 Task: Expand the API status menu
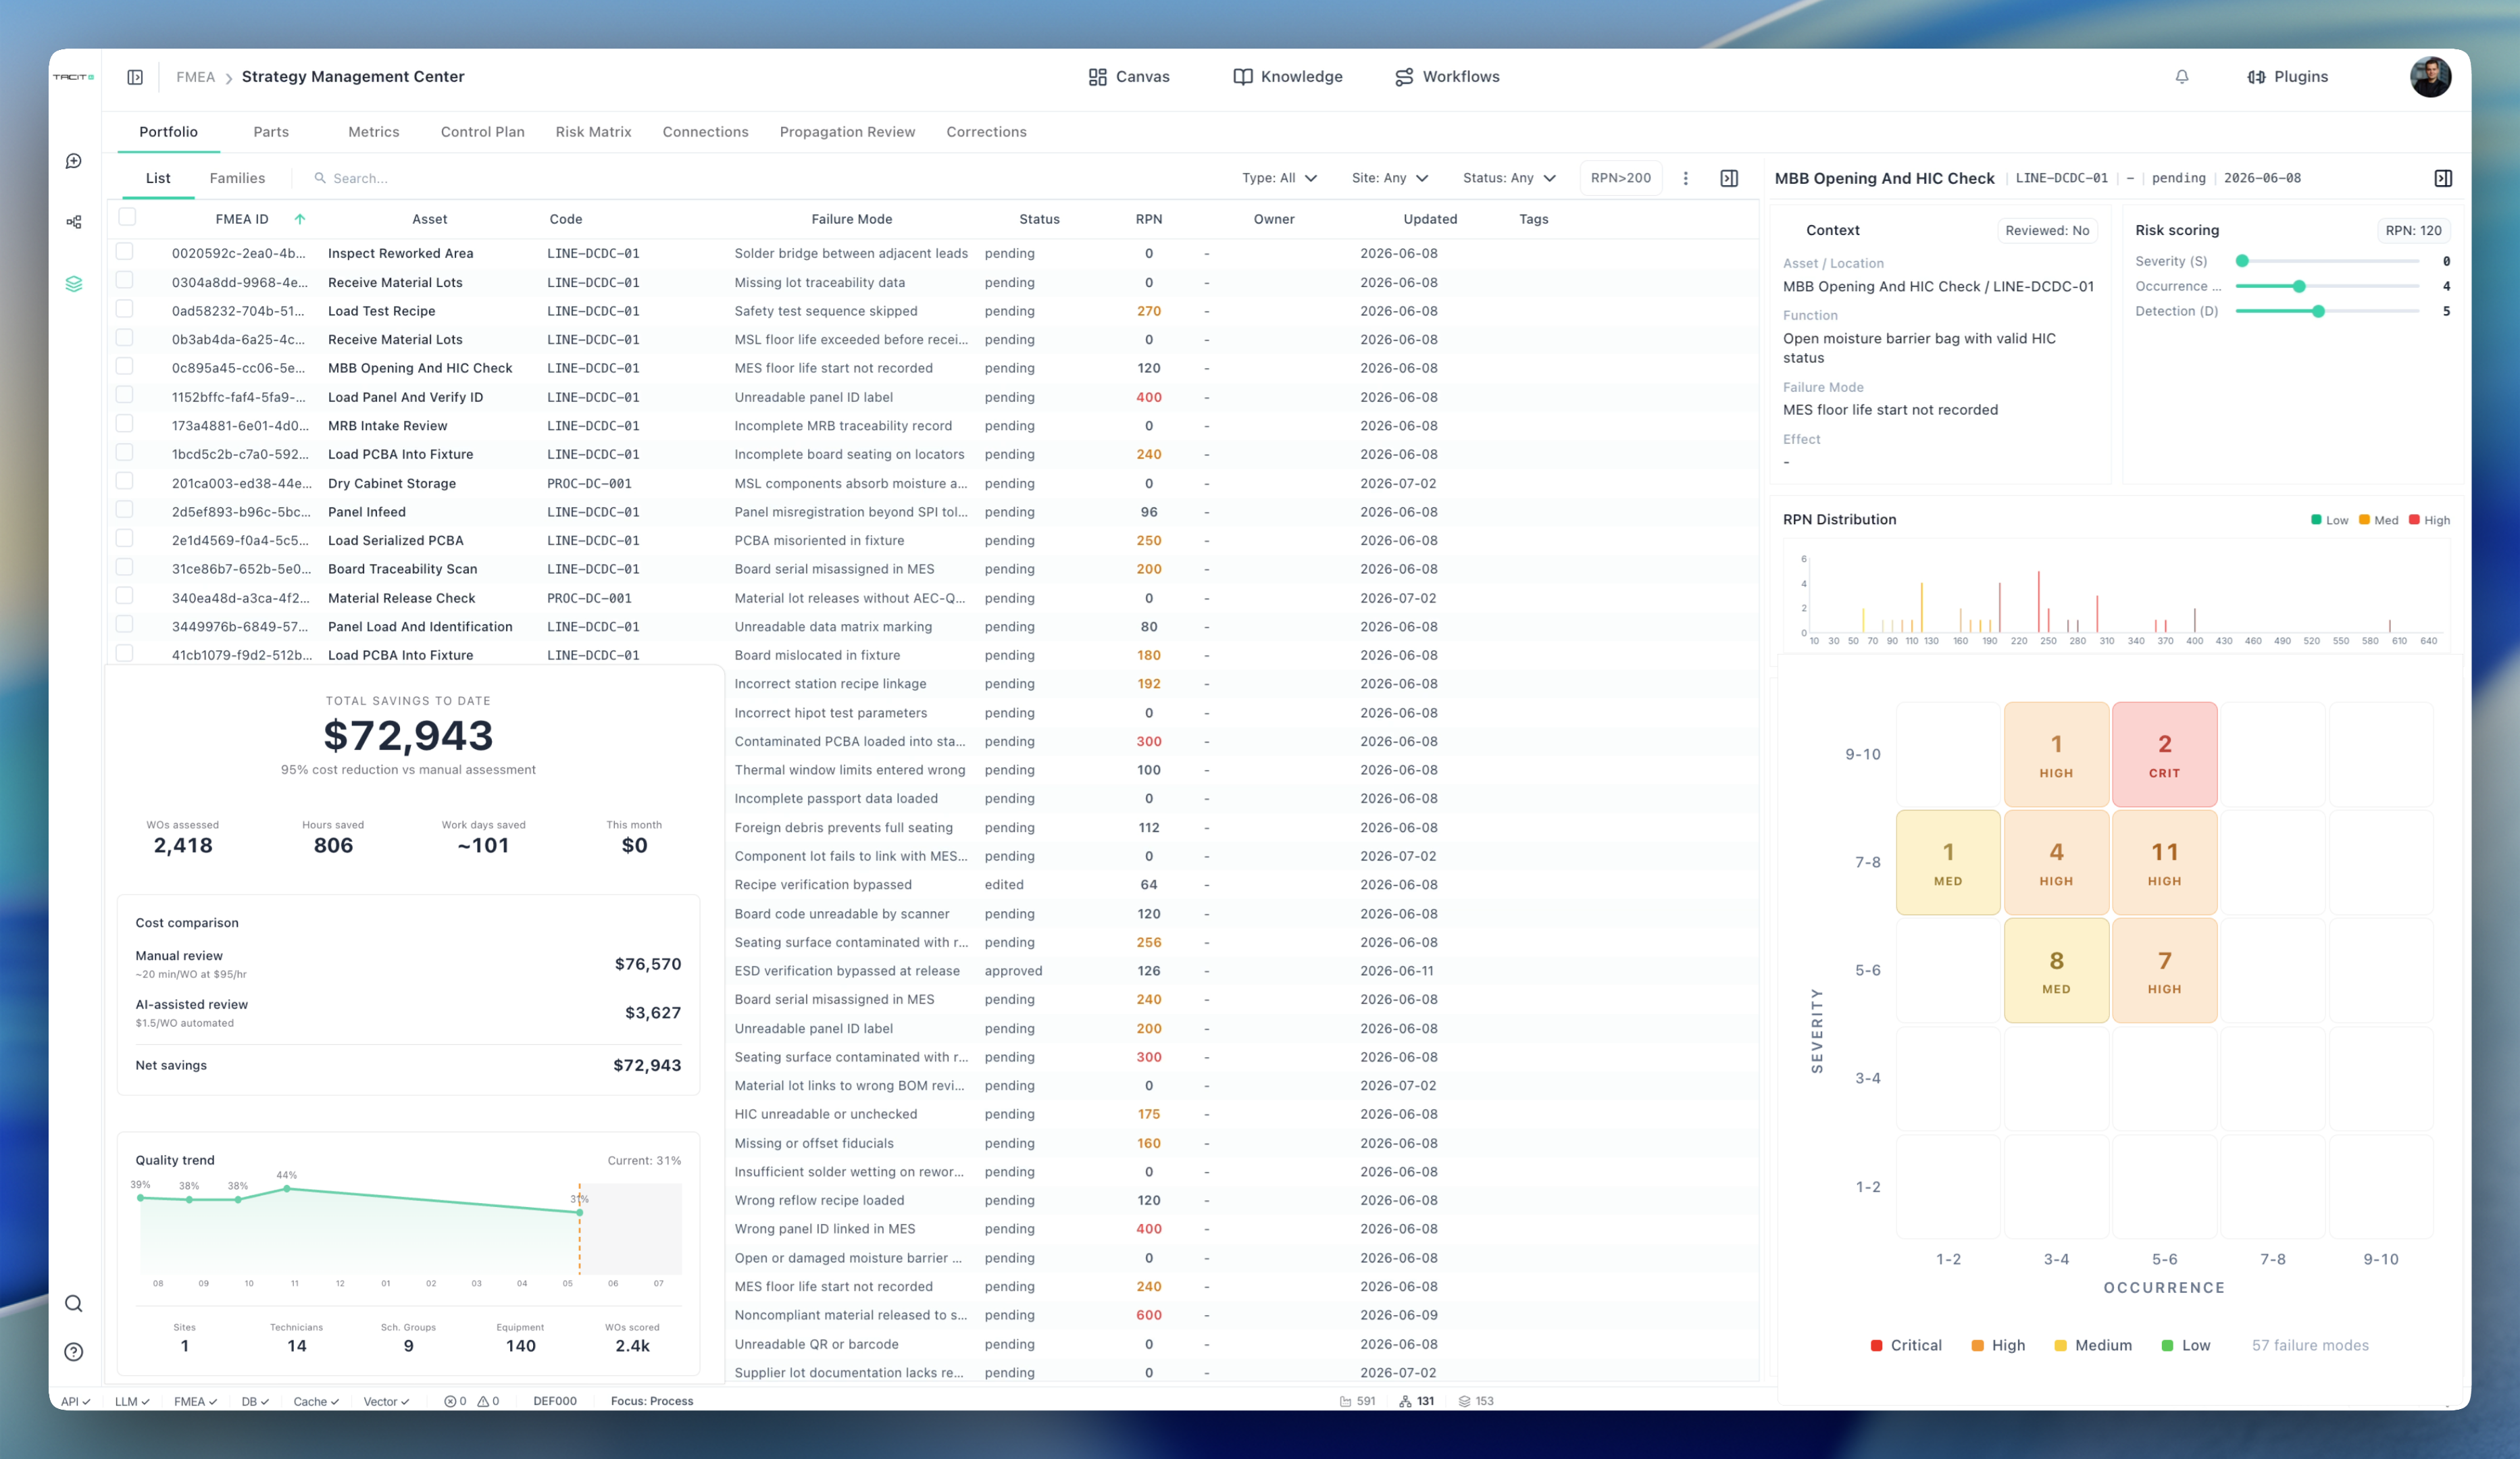[75, 1401]
